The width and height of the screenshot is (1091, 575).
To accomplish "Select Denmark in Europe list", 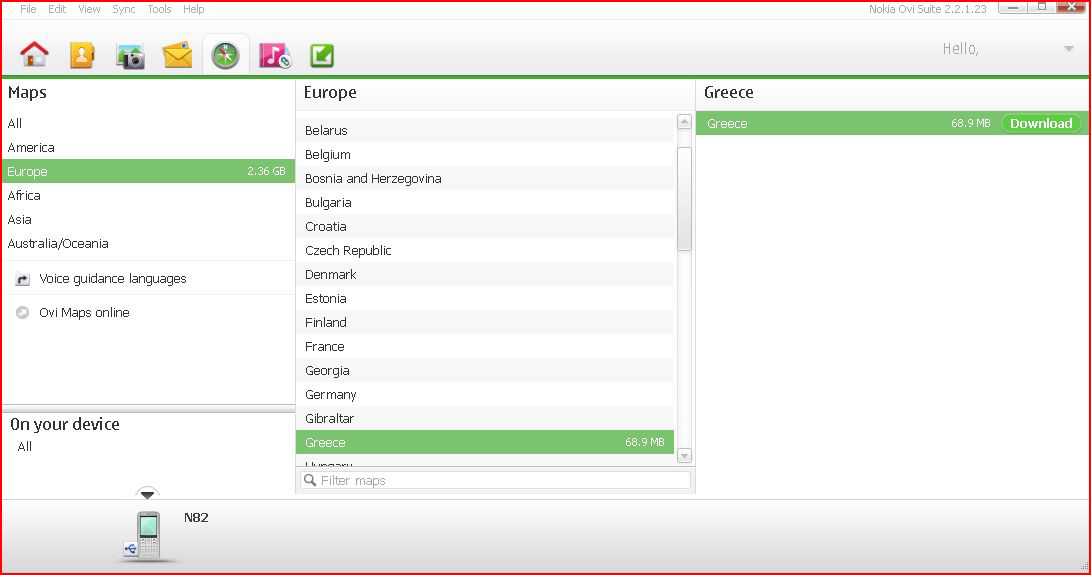I will [485, 274].
